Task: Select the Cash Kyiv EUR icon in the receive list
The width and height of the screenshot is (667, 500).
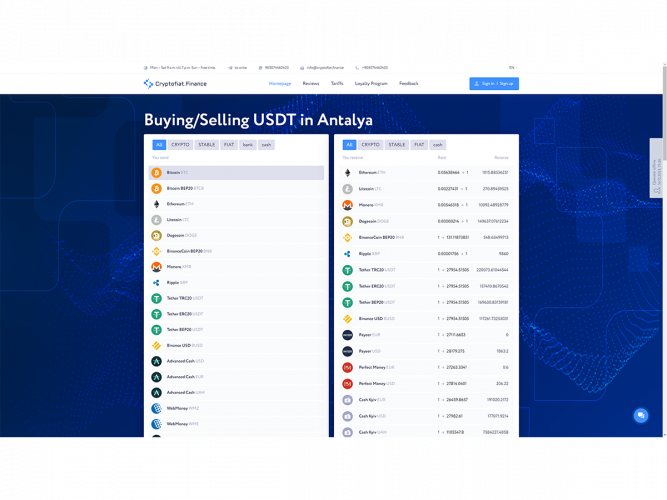Action: point(348,400)
